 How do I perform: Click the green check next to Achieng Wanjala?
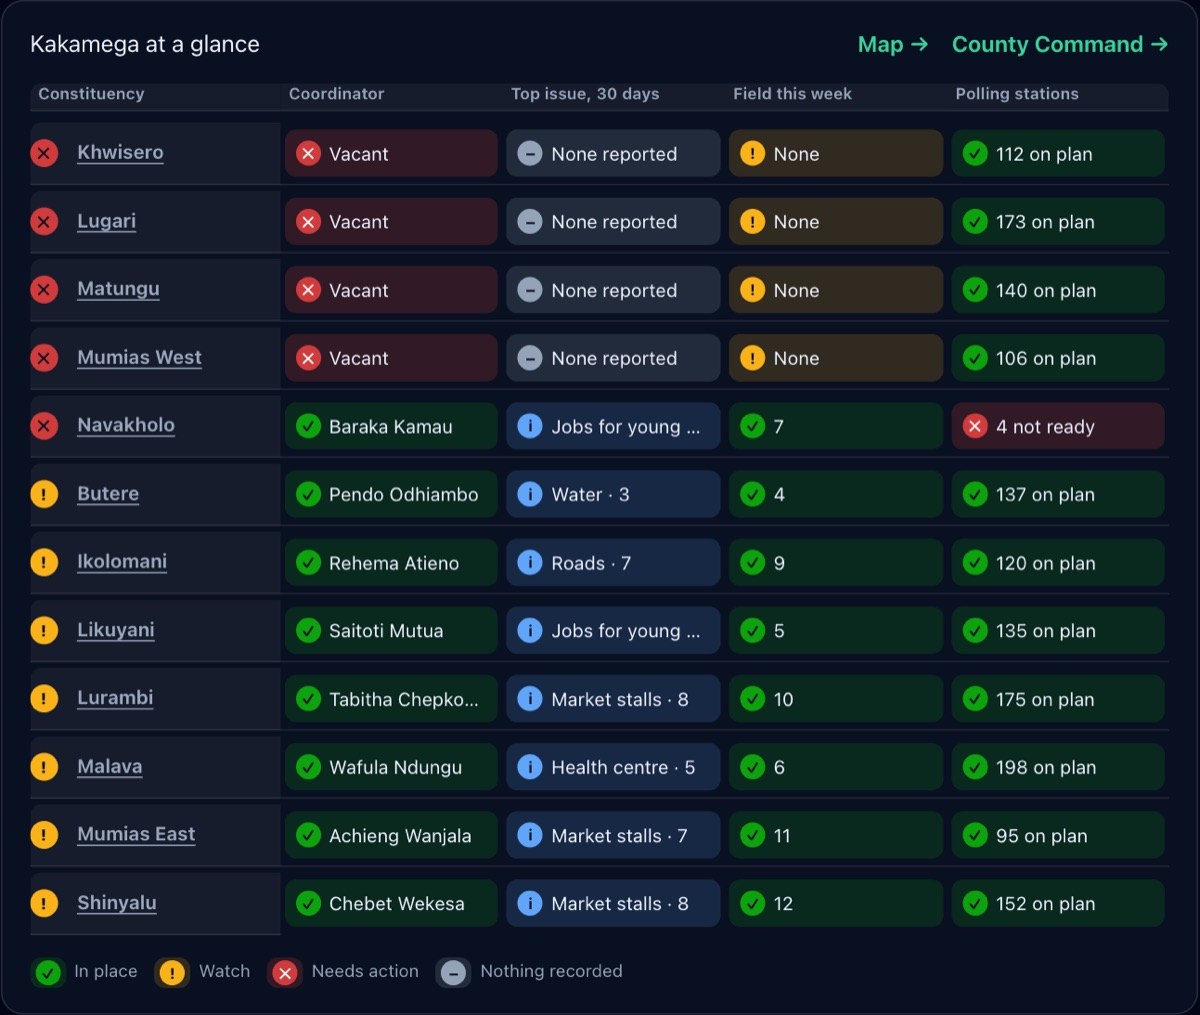[308, 835]
